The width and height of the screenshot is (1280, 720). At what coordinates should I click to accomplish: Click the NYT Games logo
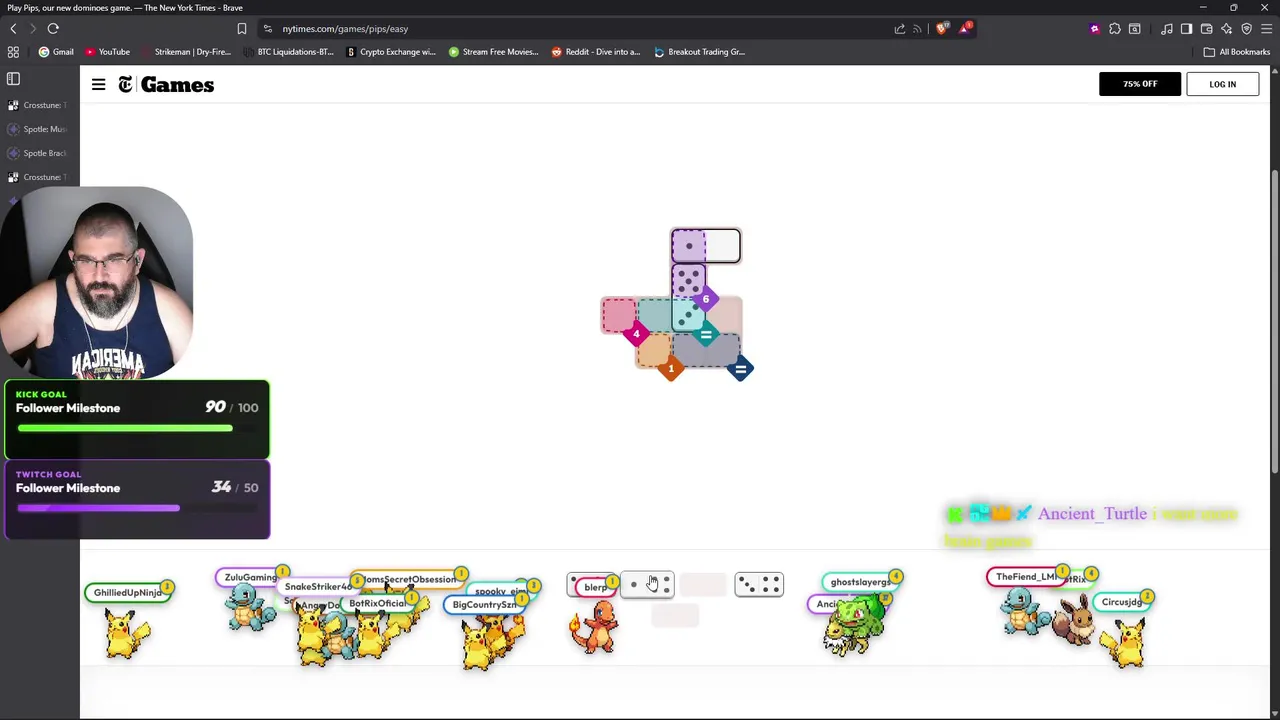(166, 85)
